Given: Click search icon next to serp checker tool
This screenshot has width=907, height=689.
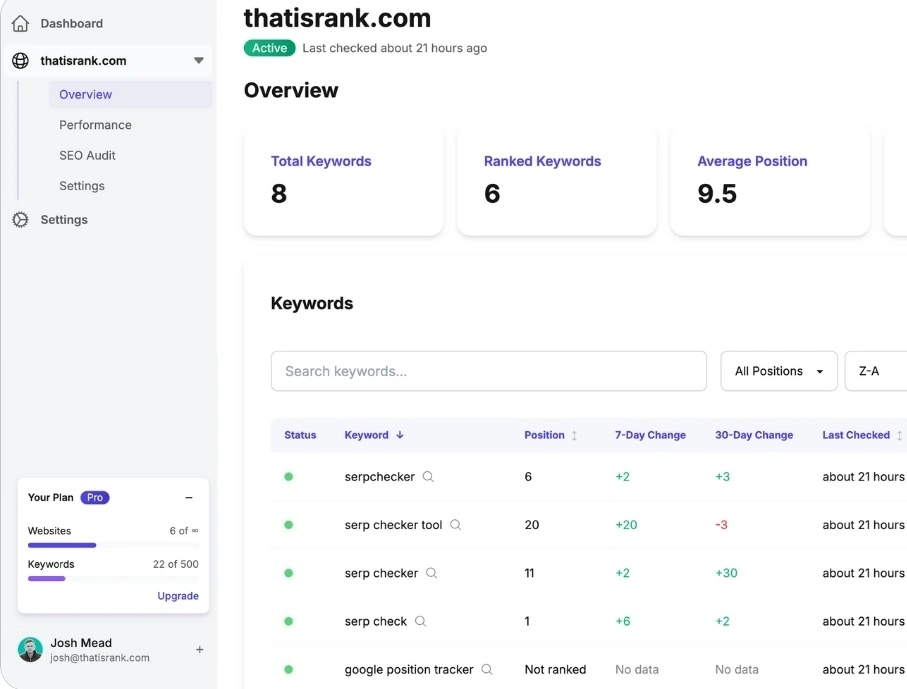Looking at the screenshot, I should tap(456, 525).
